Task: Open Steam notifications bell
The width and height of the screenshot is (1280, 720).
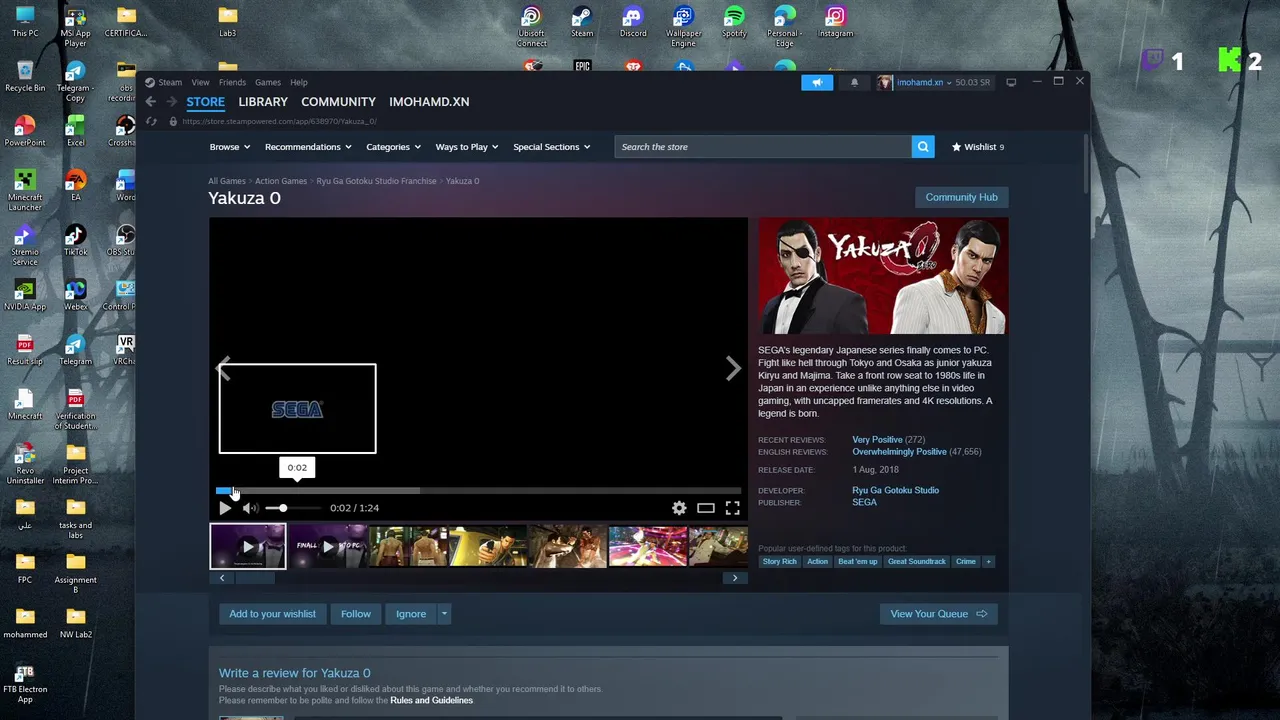Action: tap(854, 82)
